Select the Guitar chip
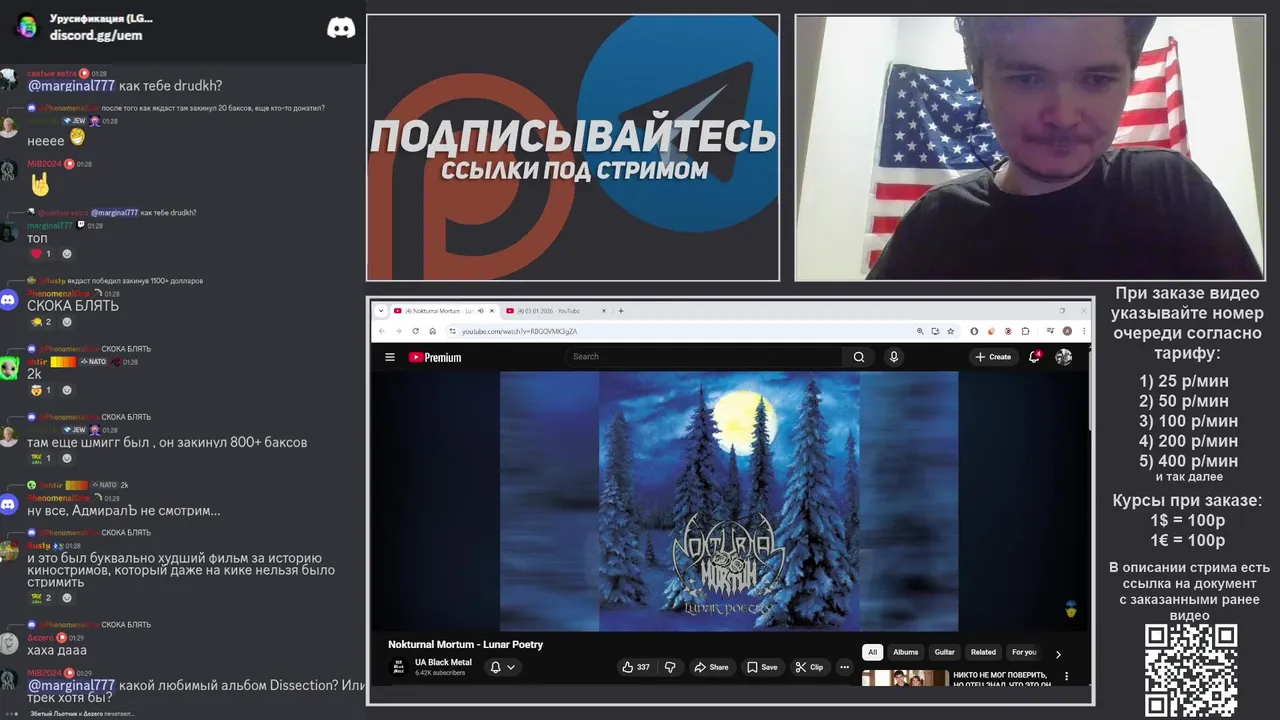 945,652
